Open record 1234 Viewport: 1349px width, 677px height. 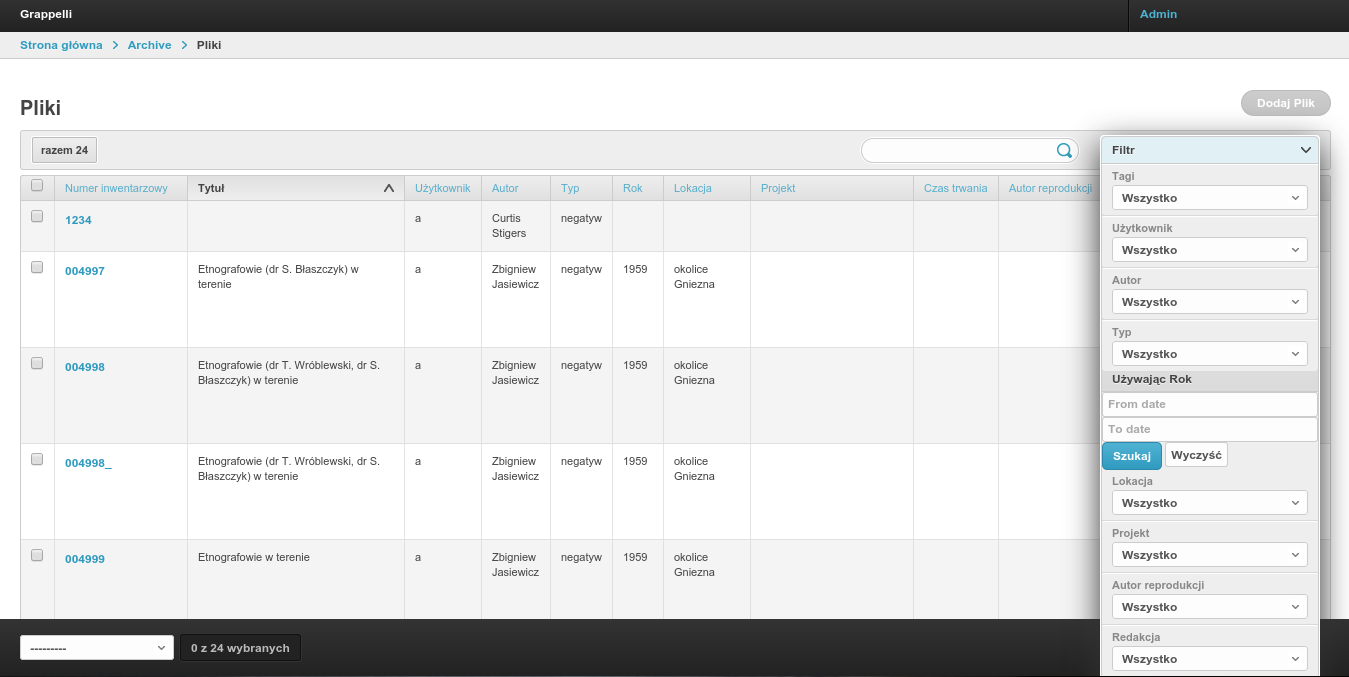pos(78,220)
